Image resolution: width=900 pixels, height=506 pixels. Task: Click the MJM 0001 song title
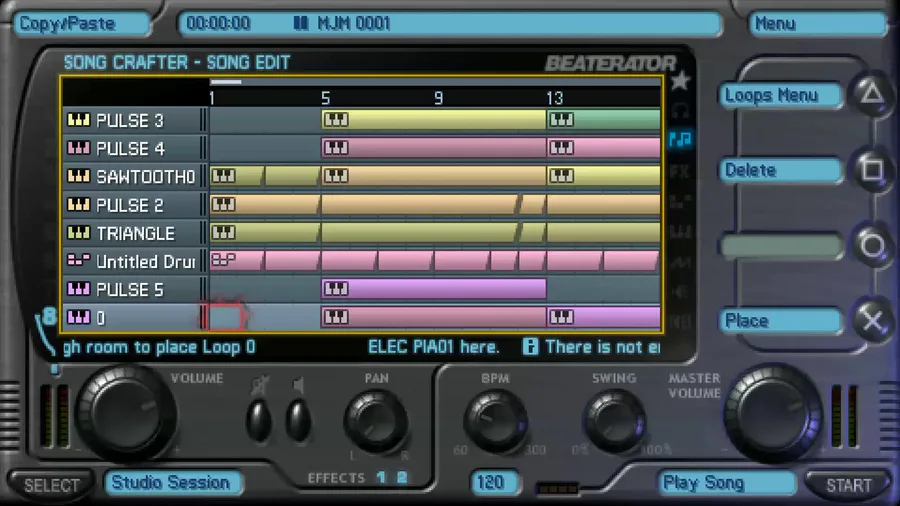354,24
